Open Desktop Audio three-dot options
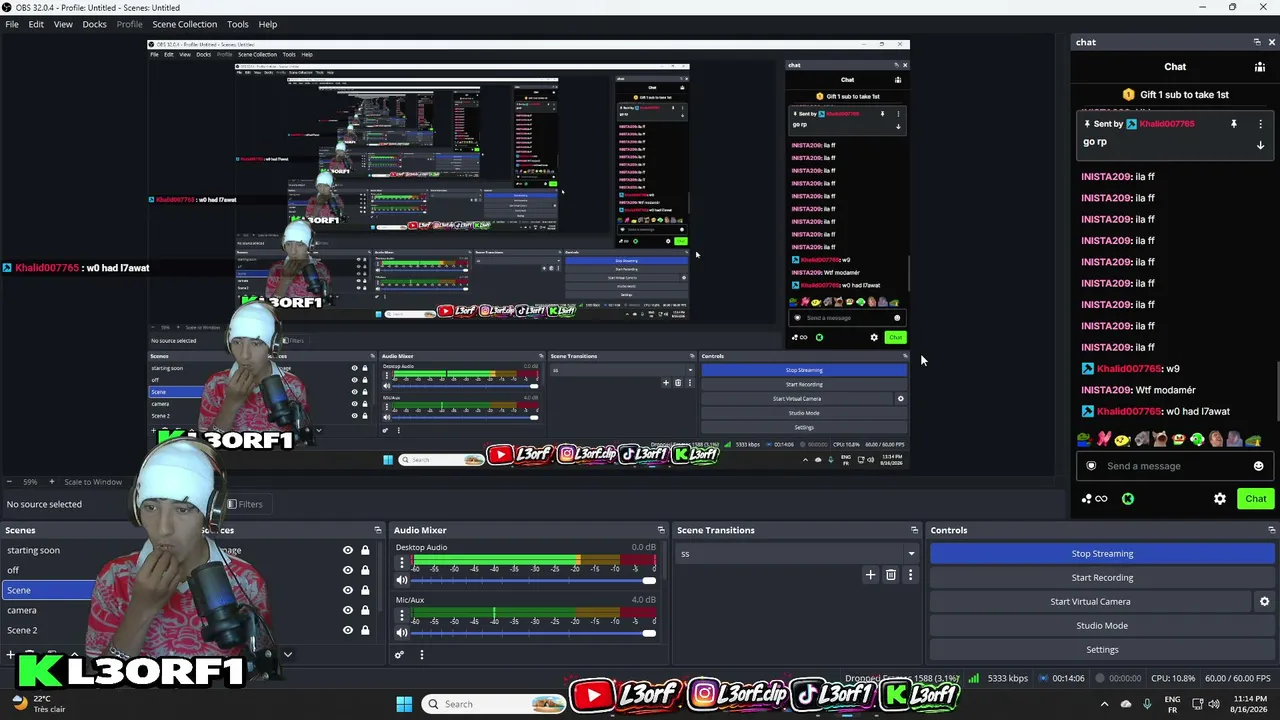The width and height of the screenshot is (1280, 720). coord(402,563)
